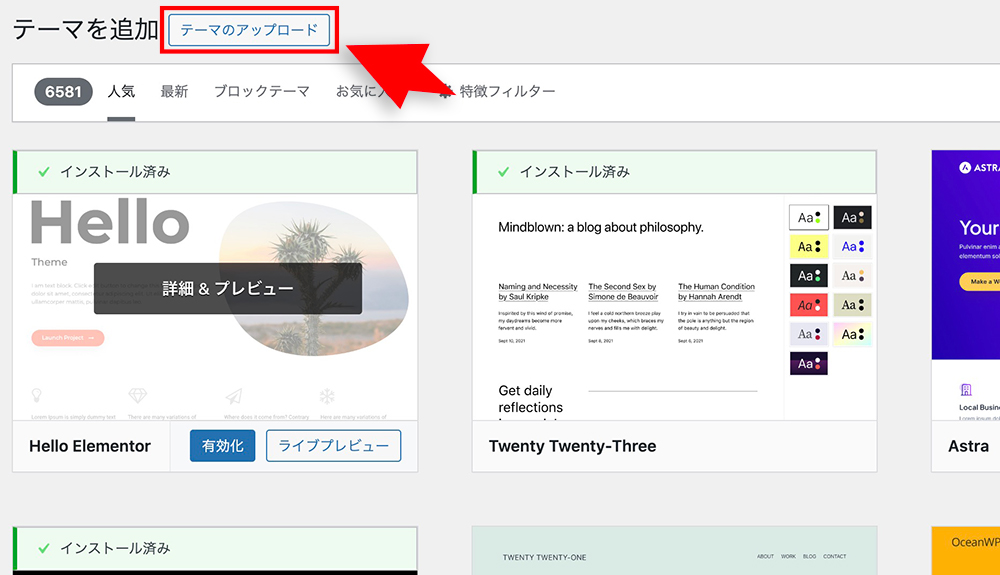Click green checkmark icon on Hello Elementor card
Viewport: 1000px width, 575px height.
[44, 172]
